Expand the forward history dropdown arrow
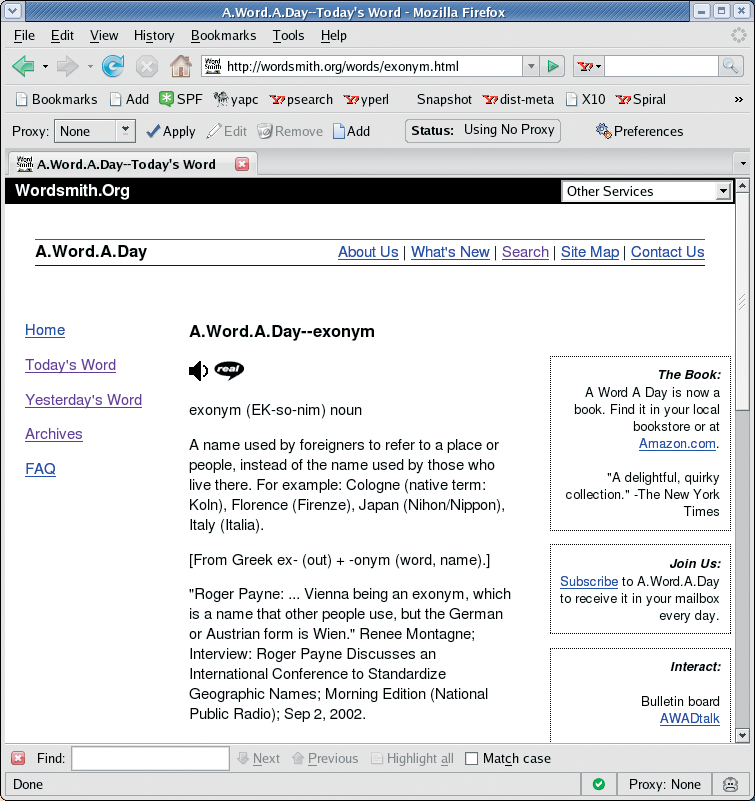Screen dimensions: 755x801 point(90,66)
